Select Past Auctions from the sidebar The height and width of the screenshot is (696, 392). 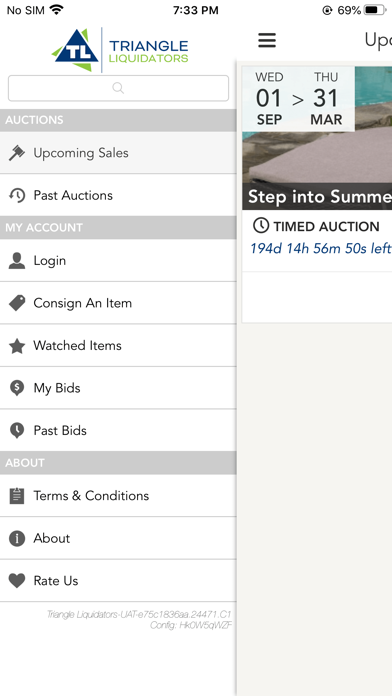(118, 195)
